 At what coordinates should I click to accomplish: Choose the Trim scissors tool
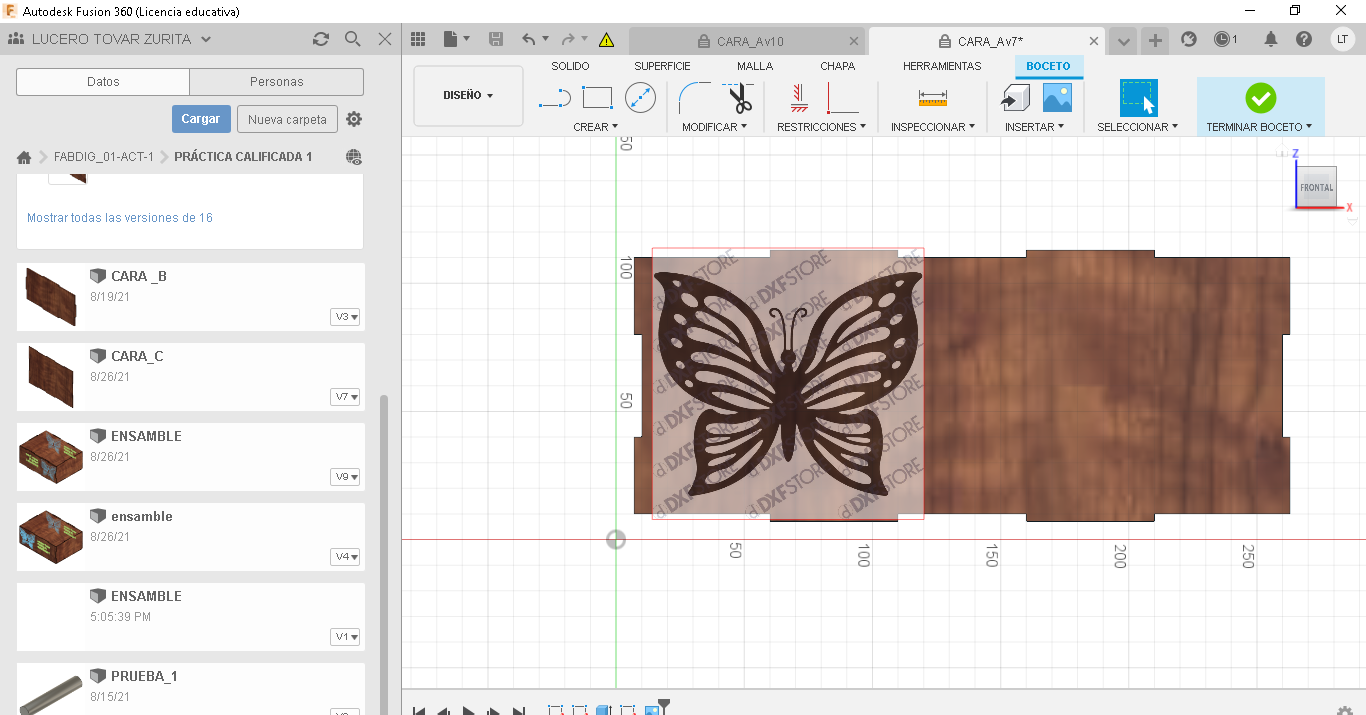[x=738, y=98]
